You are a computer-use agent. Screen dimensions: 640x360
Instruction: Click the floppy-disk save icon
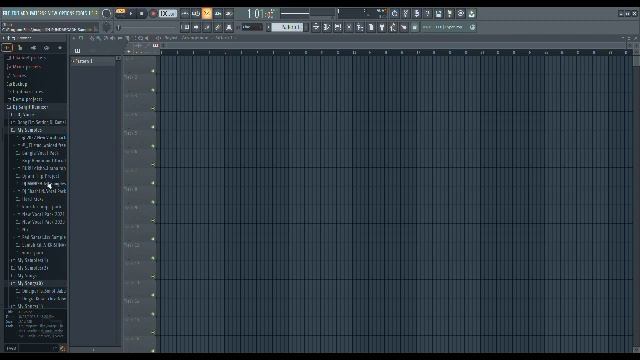[x=438, y=13]
